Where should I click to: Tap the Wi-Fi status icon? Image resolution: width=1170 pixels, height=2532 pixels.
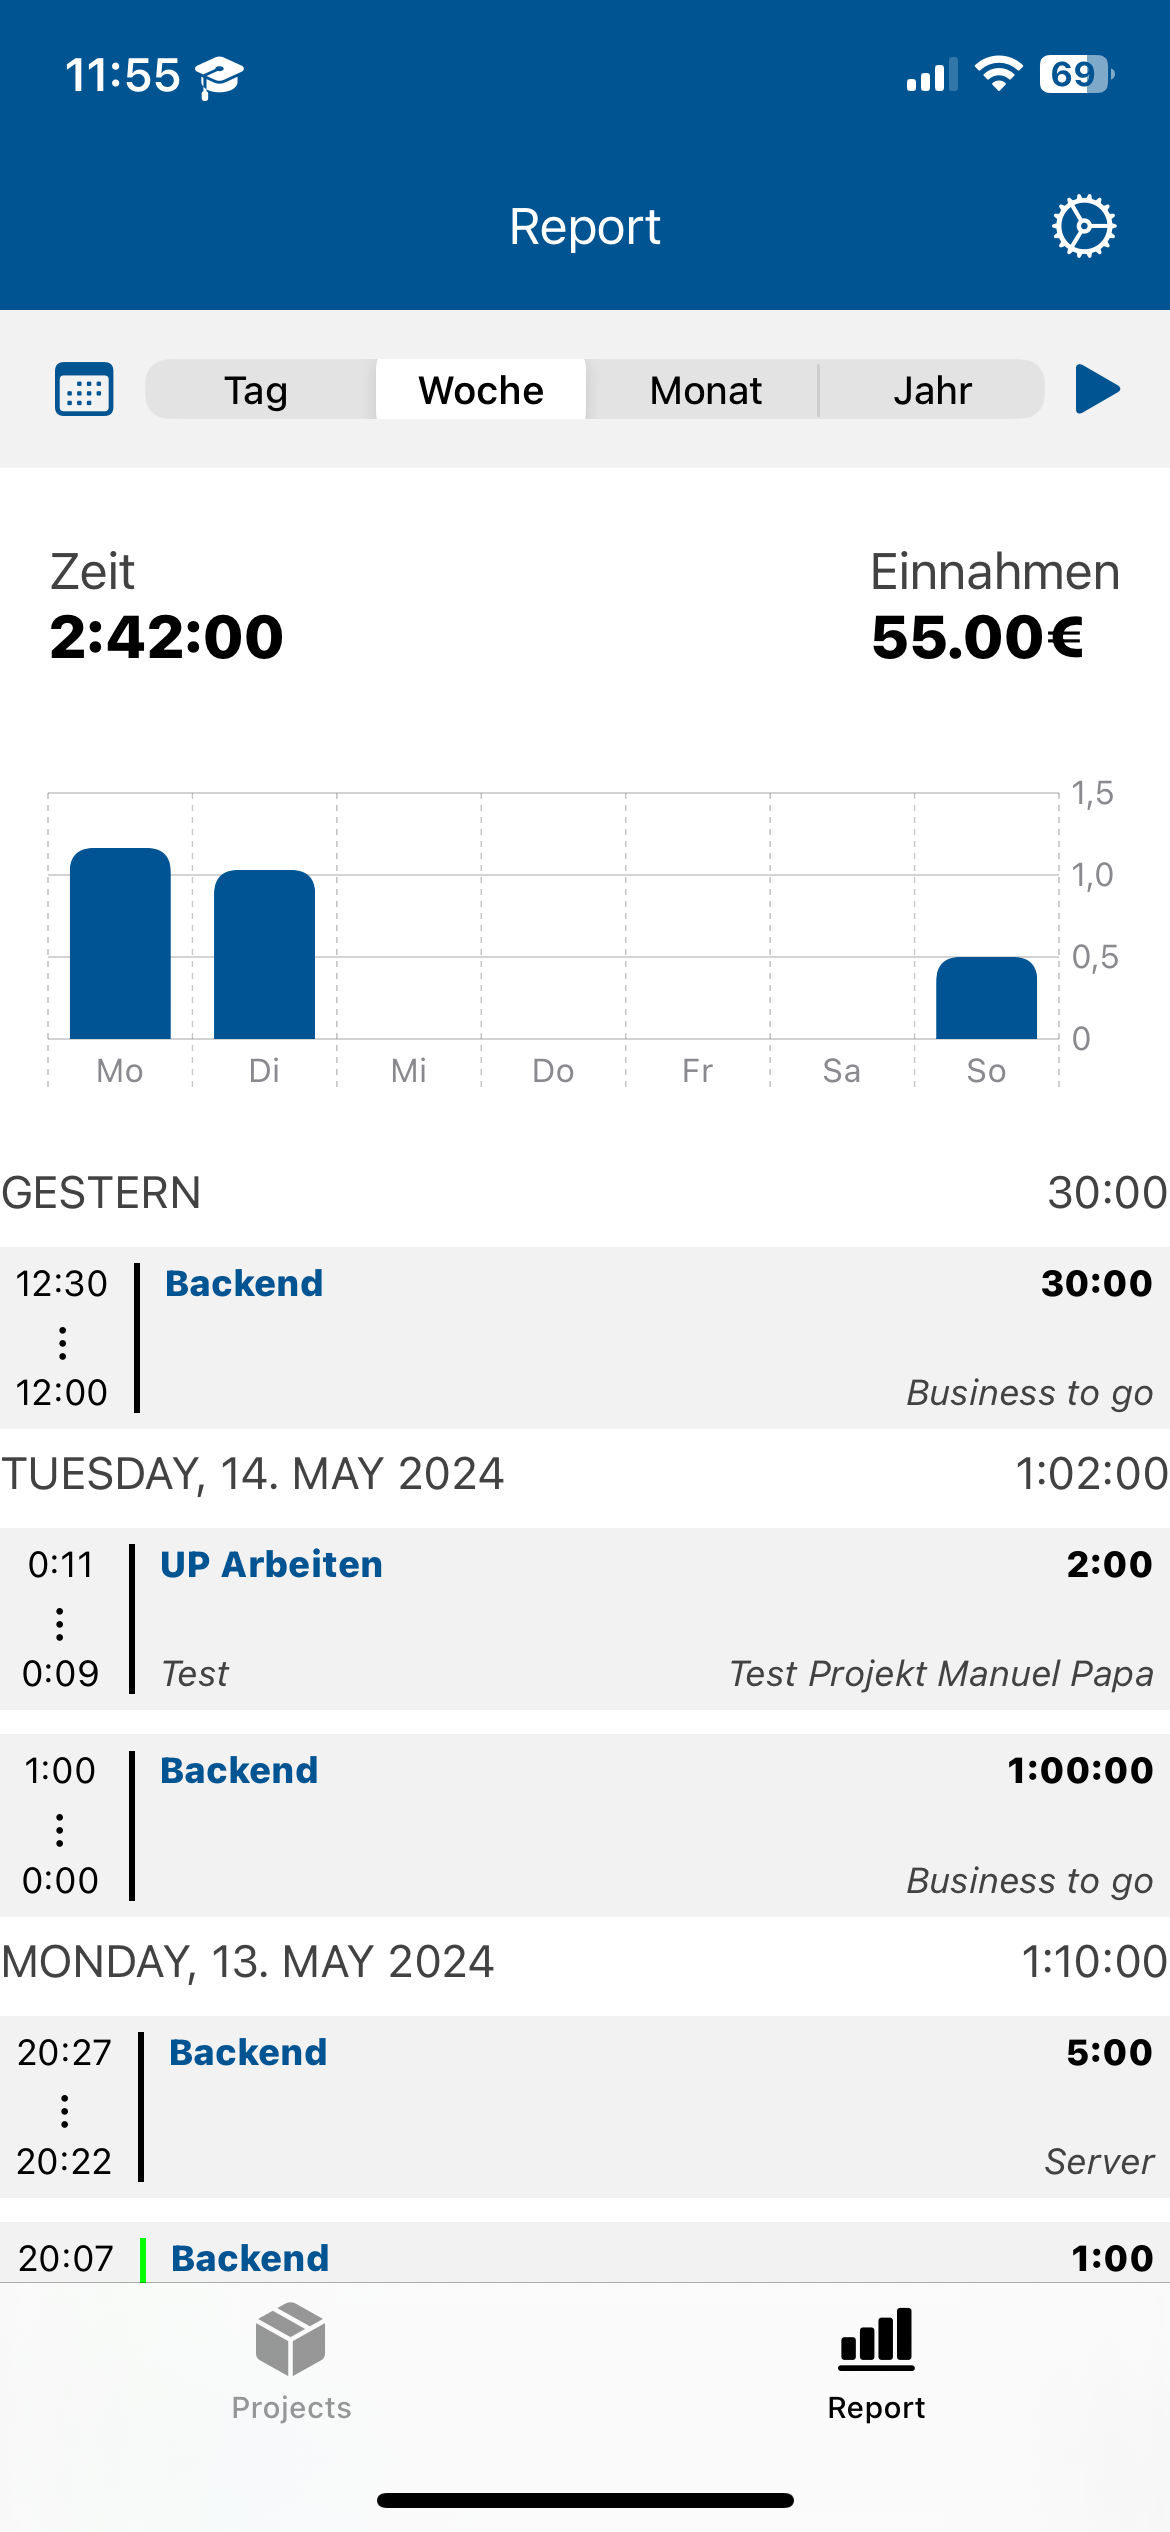(x=998, y=75)
